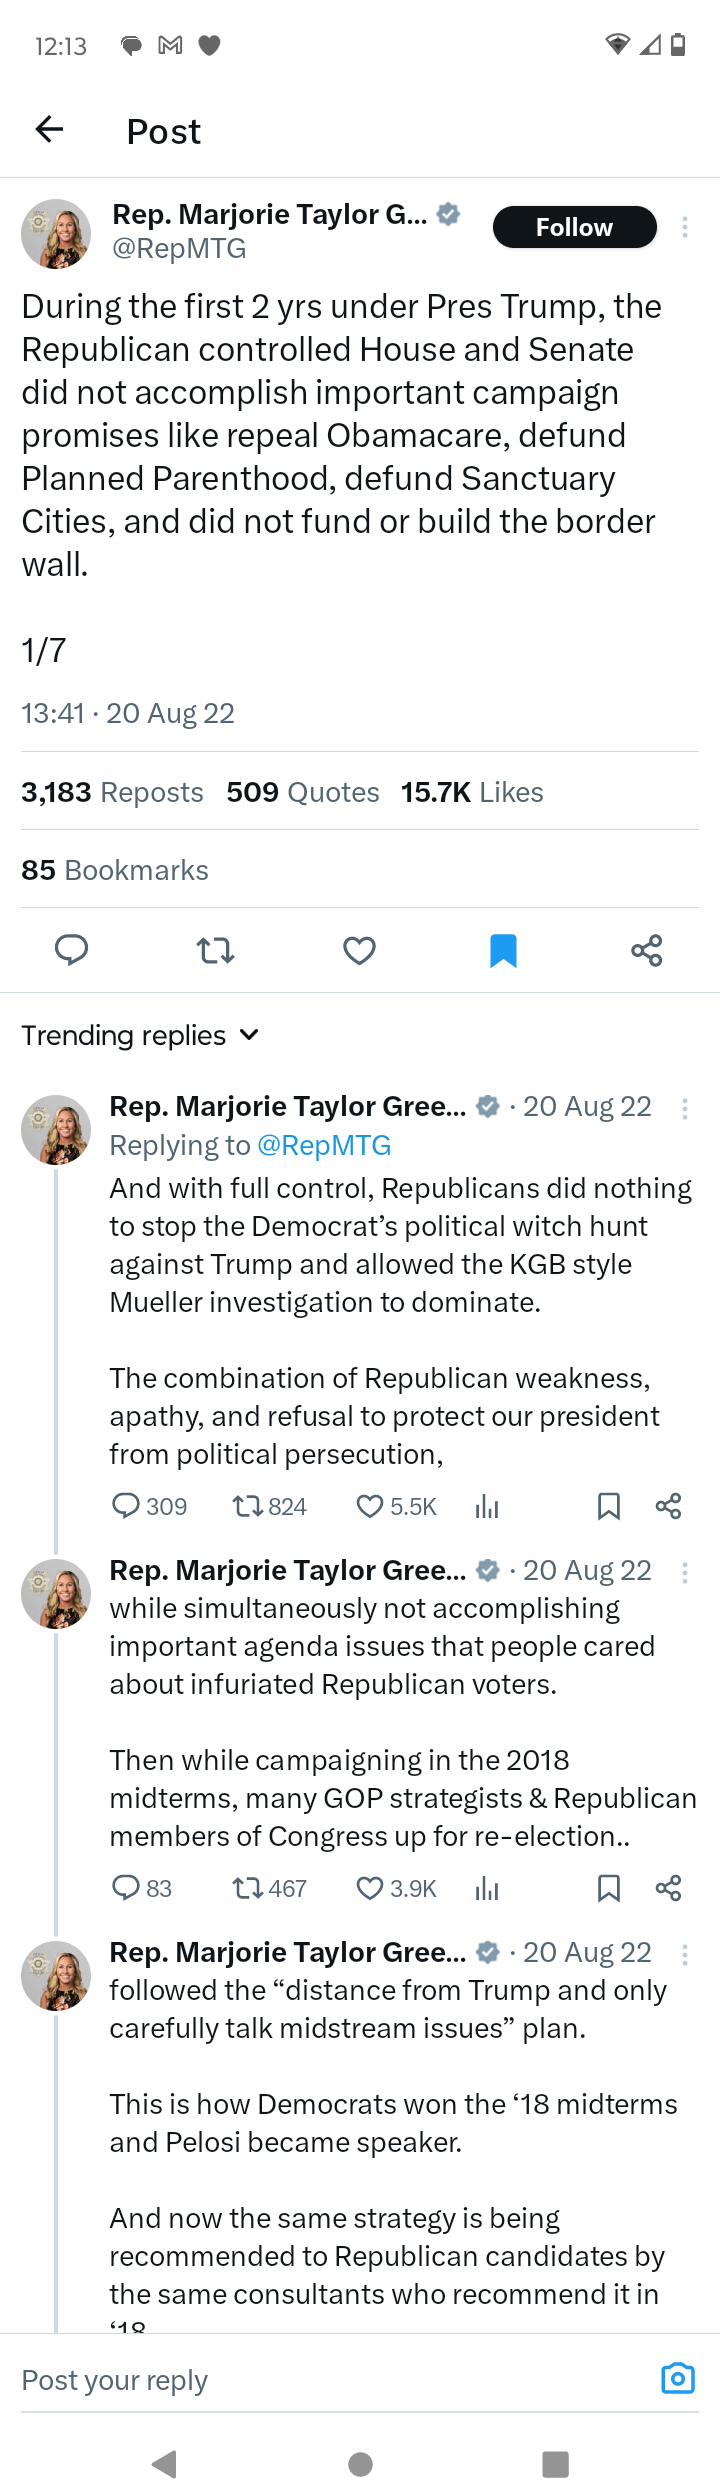The width and height of the screenshot is (720, 2483).
Task: Share the main post via share icon
Action: tap(647, 949)
